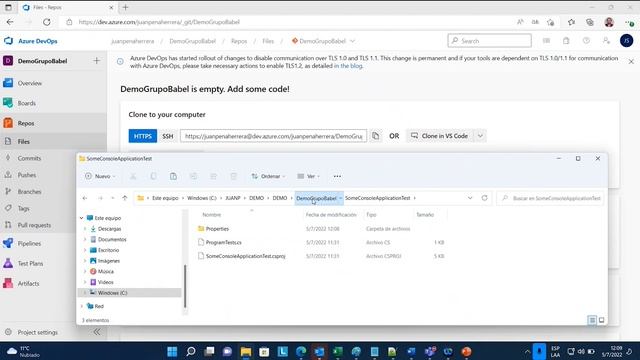Screen dimensions: 640x360
Task: Expand Documentos in navigation pane
Action: 85,240
